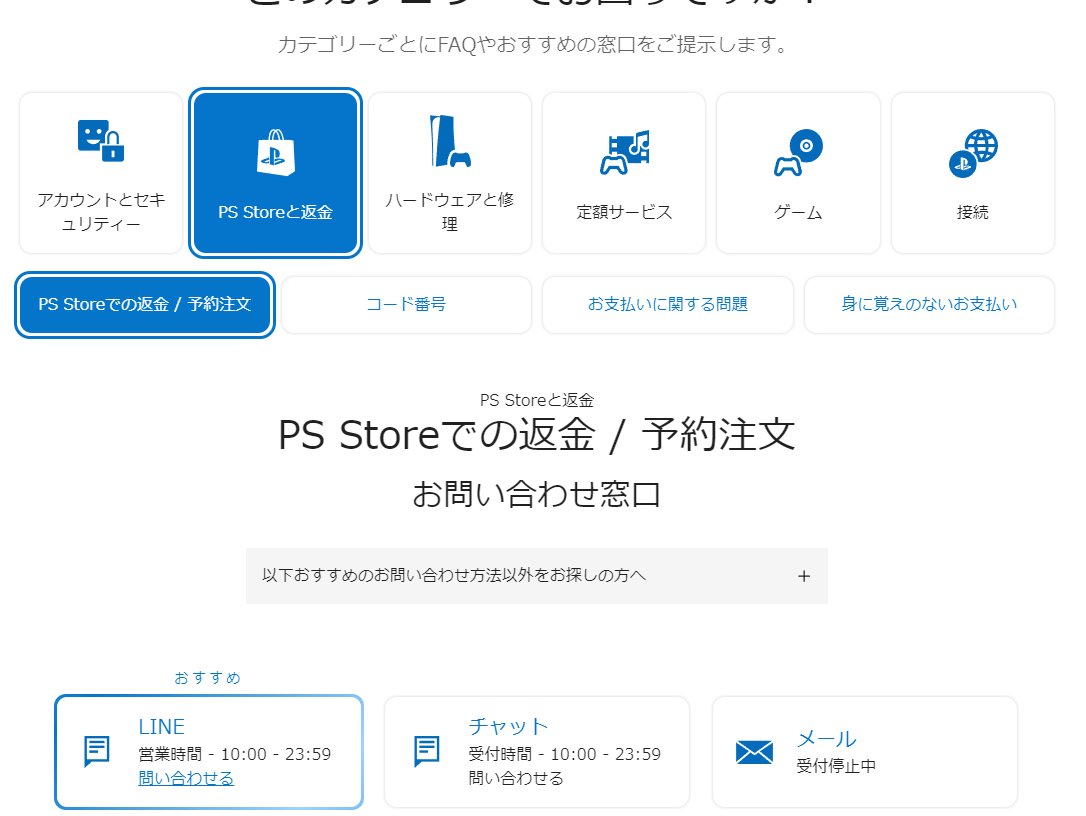This screenshot has height=816, width=1086.
Task: Select the PS Storeでの返金 / 予約注文 subcategory
Action: (x=145, y=305)
